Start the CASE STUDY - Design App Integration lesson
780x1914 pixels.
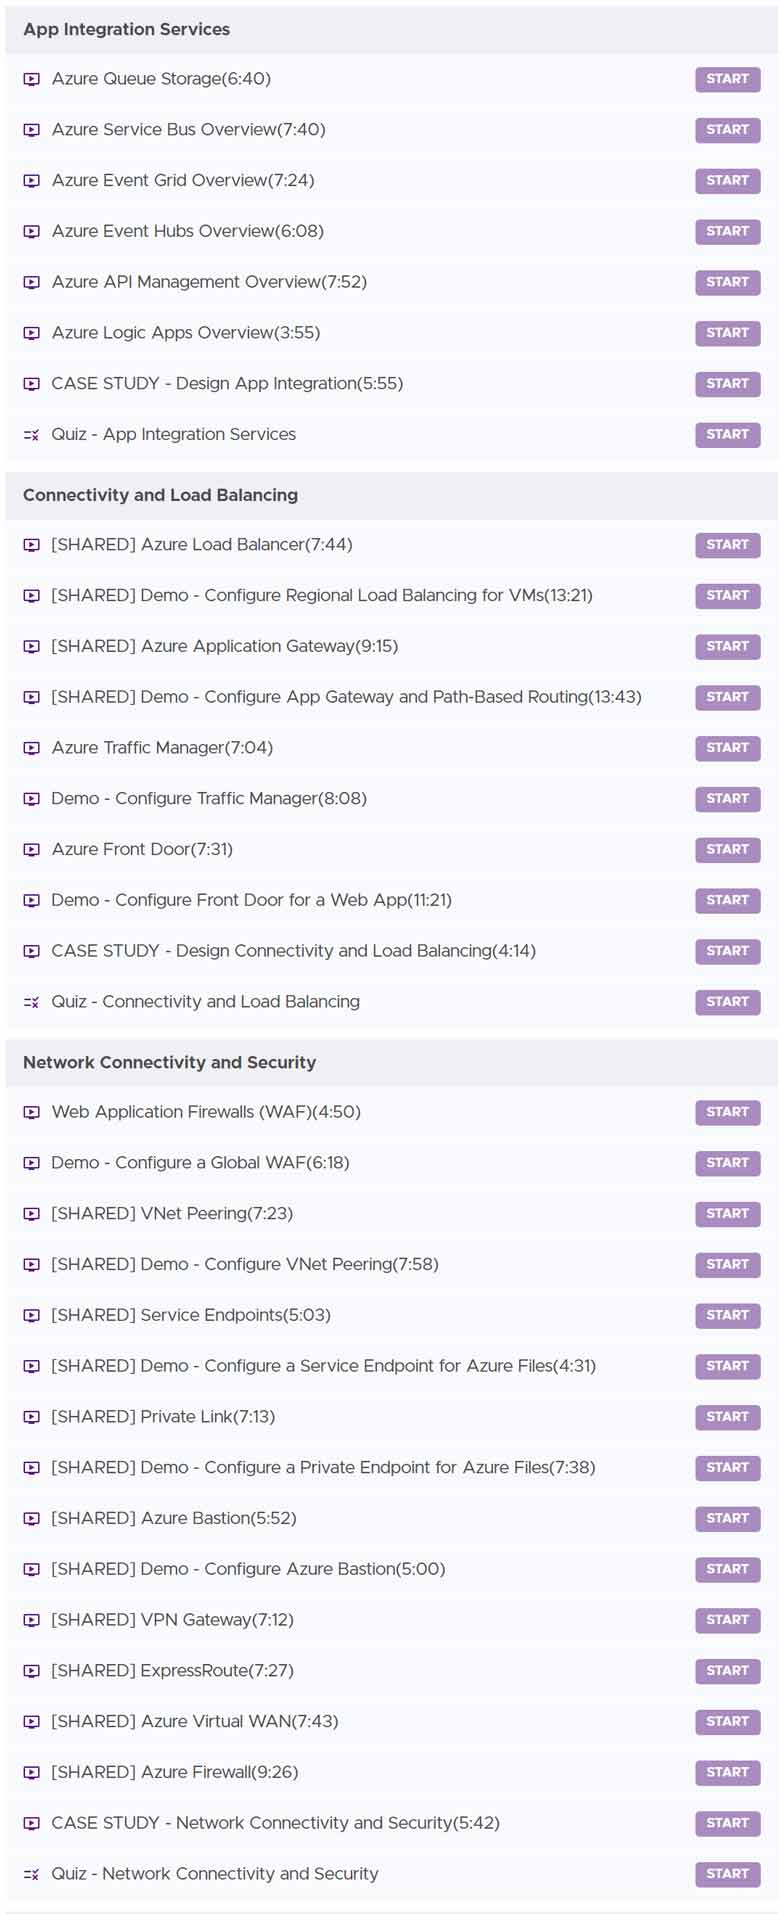click(x=728, y=384)
